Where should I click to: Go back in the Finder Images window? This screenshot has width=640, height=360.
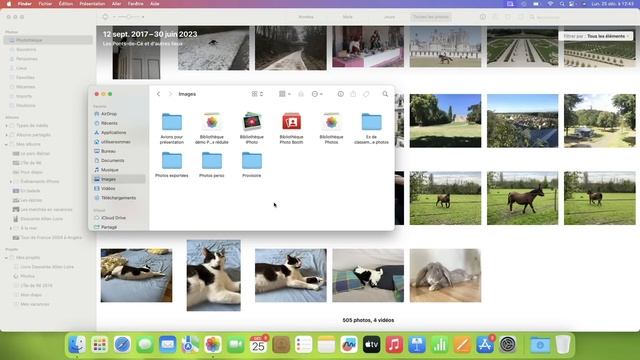158,94
